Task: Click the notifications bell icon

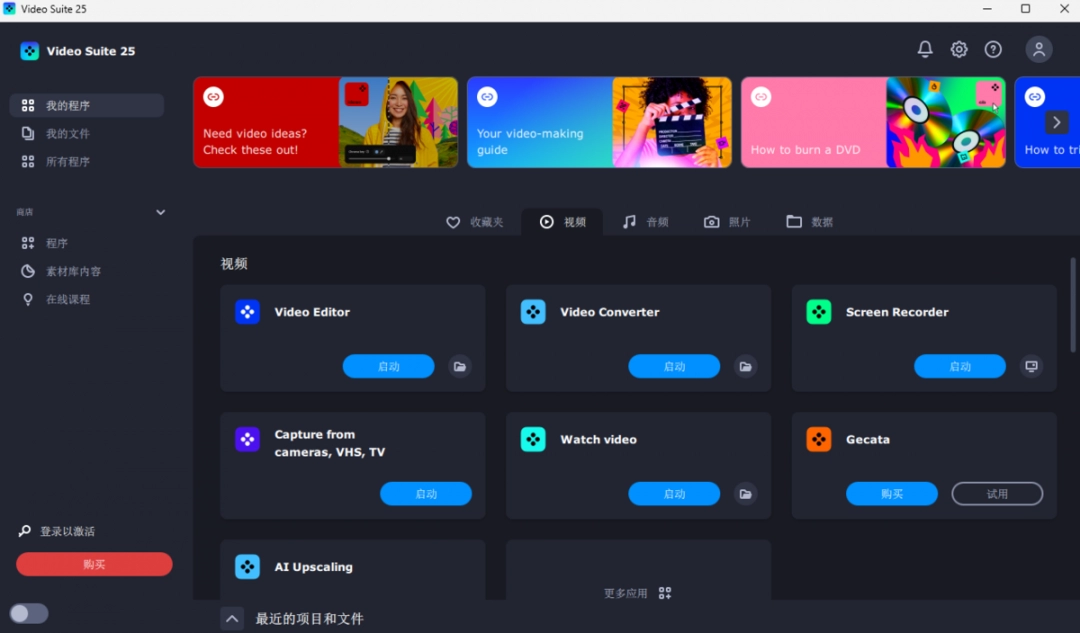Action: 925,49
